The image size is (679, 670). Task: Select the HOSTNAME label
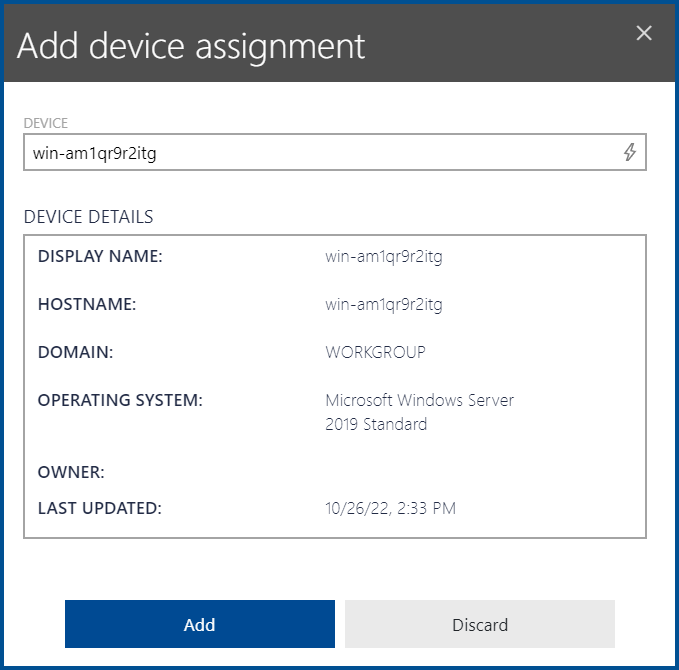pos(86,305)
